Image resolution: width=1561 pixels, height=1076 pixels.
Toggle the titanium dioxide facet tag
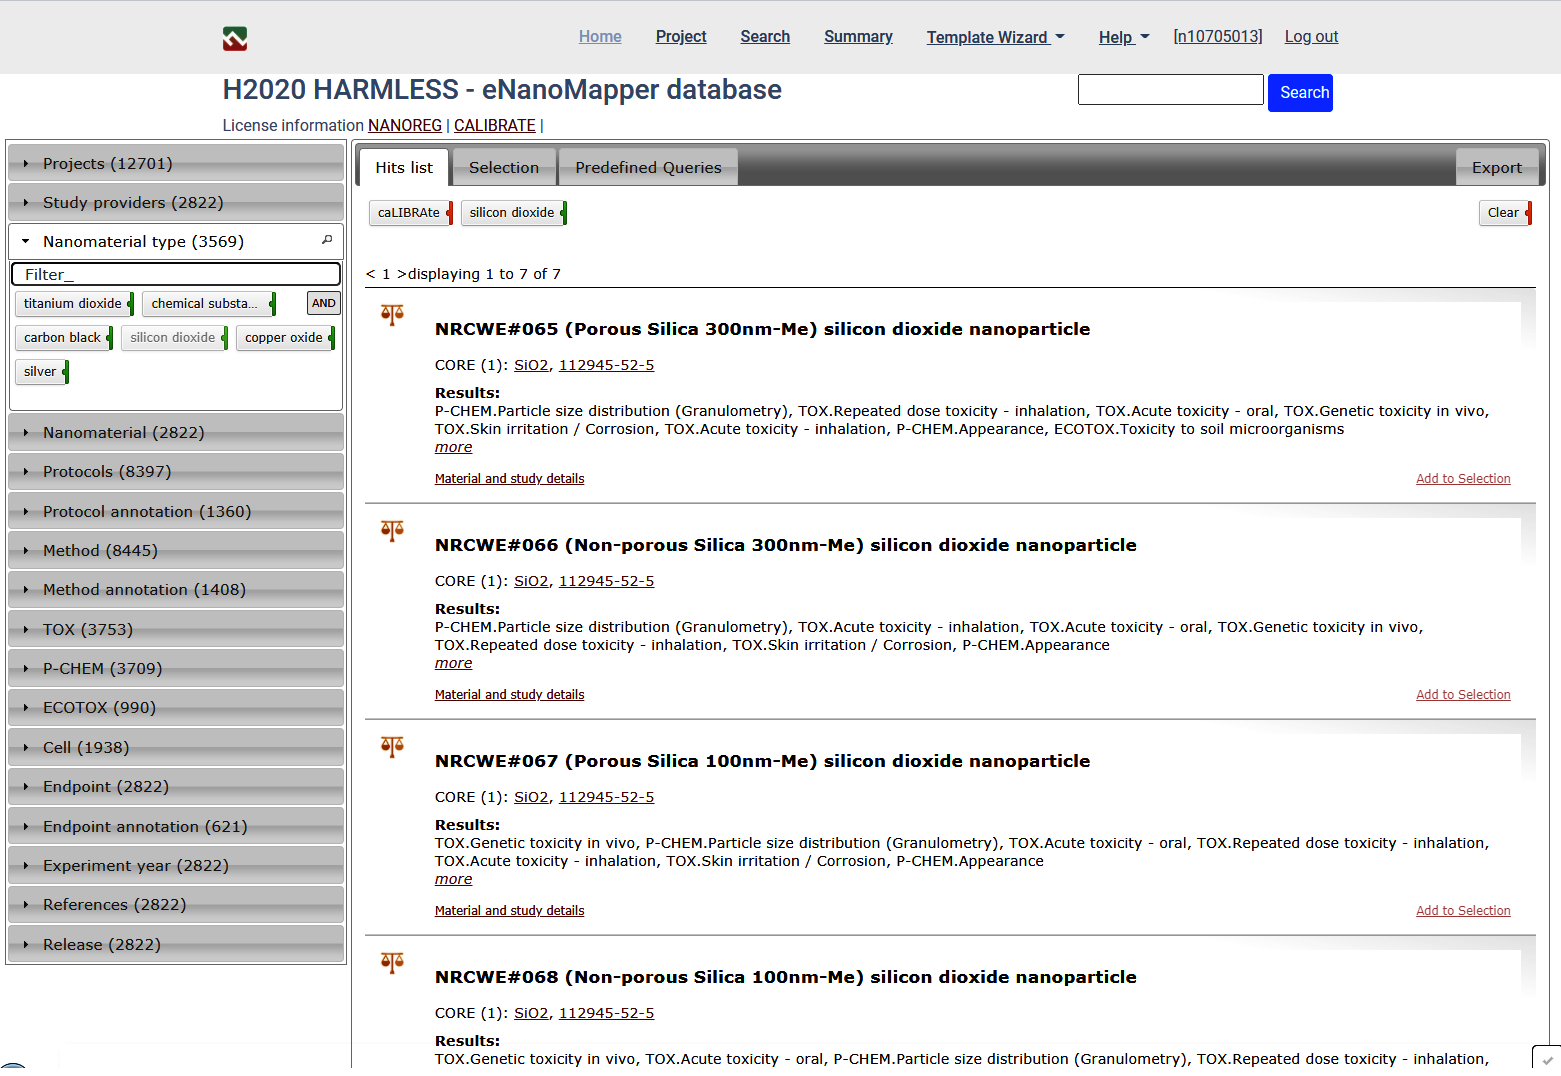[x=73, y=304]
